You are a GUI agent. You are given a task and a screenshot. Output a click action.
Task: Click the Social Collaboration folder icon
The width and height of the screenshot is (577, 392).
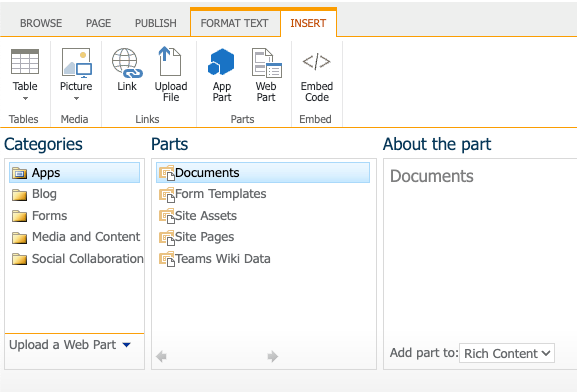pos(20,259)
